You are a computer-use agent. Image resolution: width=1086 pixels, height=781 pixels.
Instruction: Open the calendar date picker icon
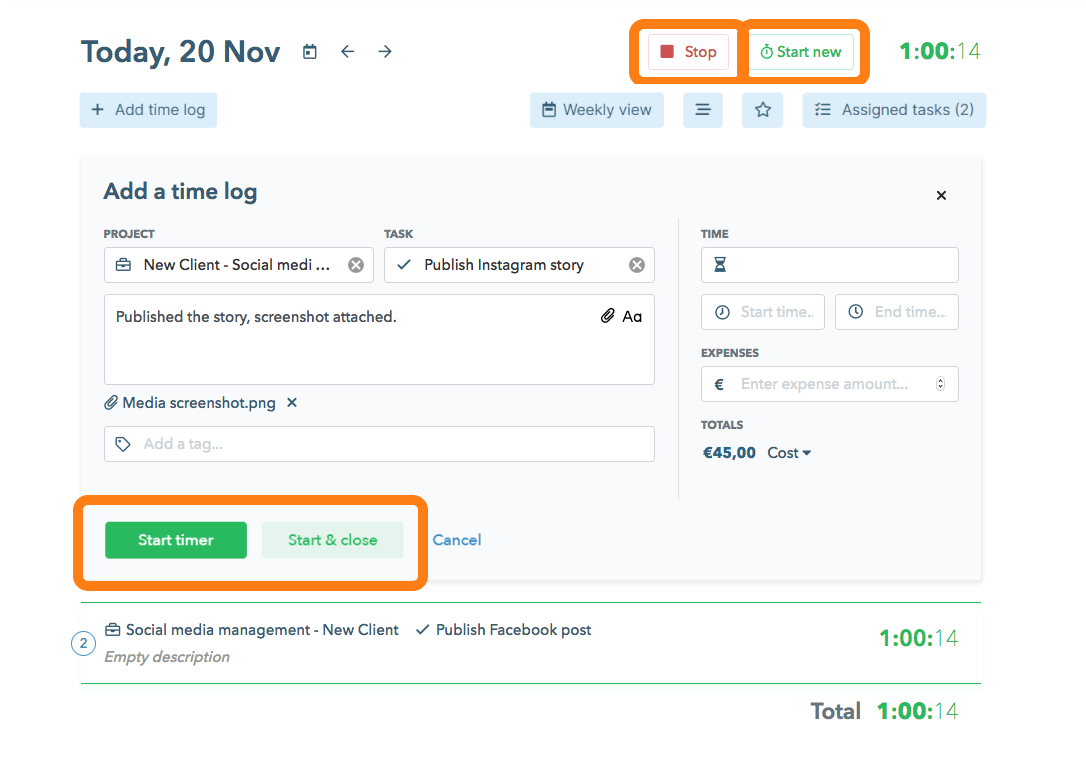tap(310, 52)
